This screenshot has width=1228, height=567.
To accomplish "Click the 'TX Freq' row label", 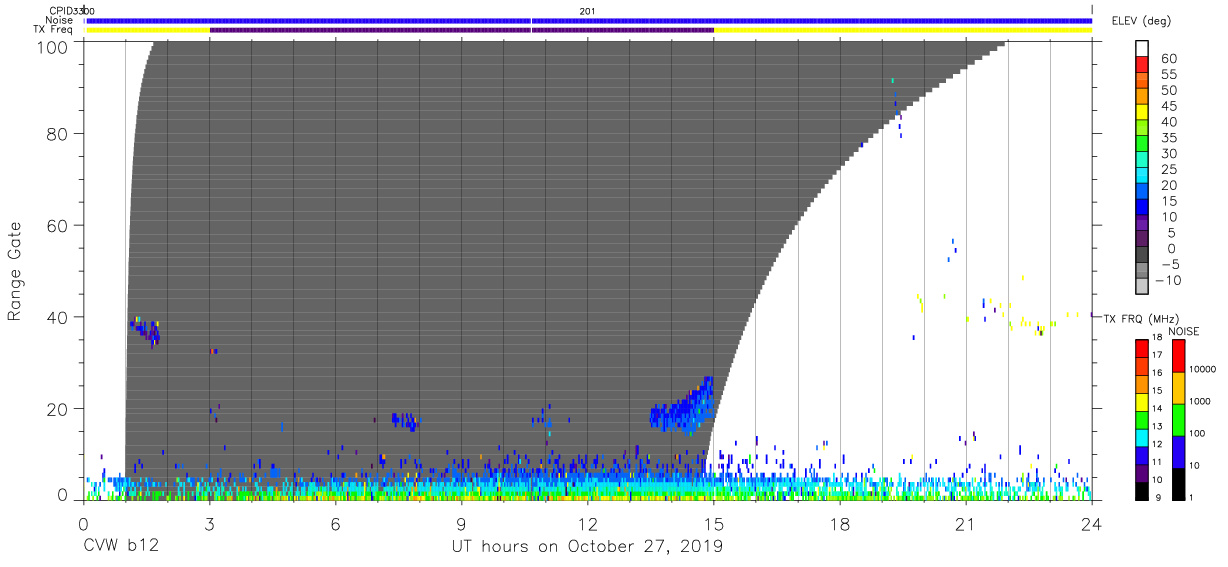I will tap(55, 30).
